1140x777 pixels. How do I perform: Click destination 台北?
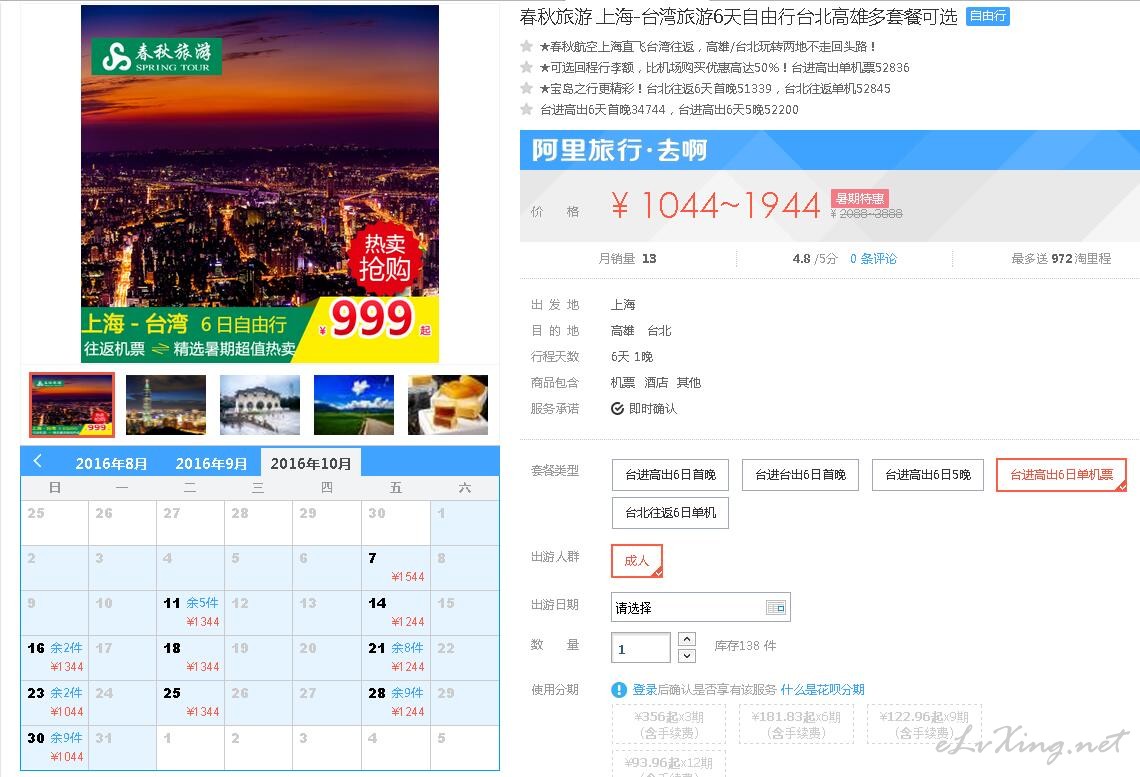click(x=659, y=331)
